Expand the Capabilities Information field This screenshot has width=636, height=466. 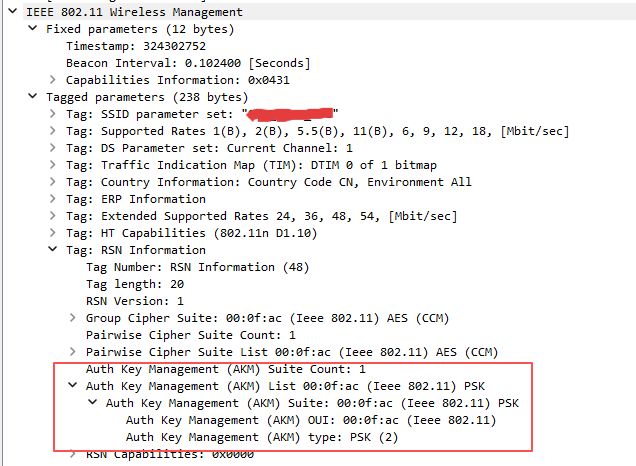point(53,80)
